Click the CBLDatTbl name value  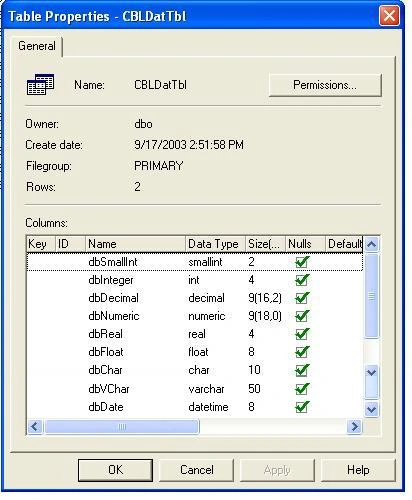pos(160,85)
